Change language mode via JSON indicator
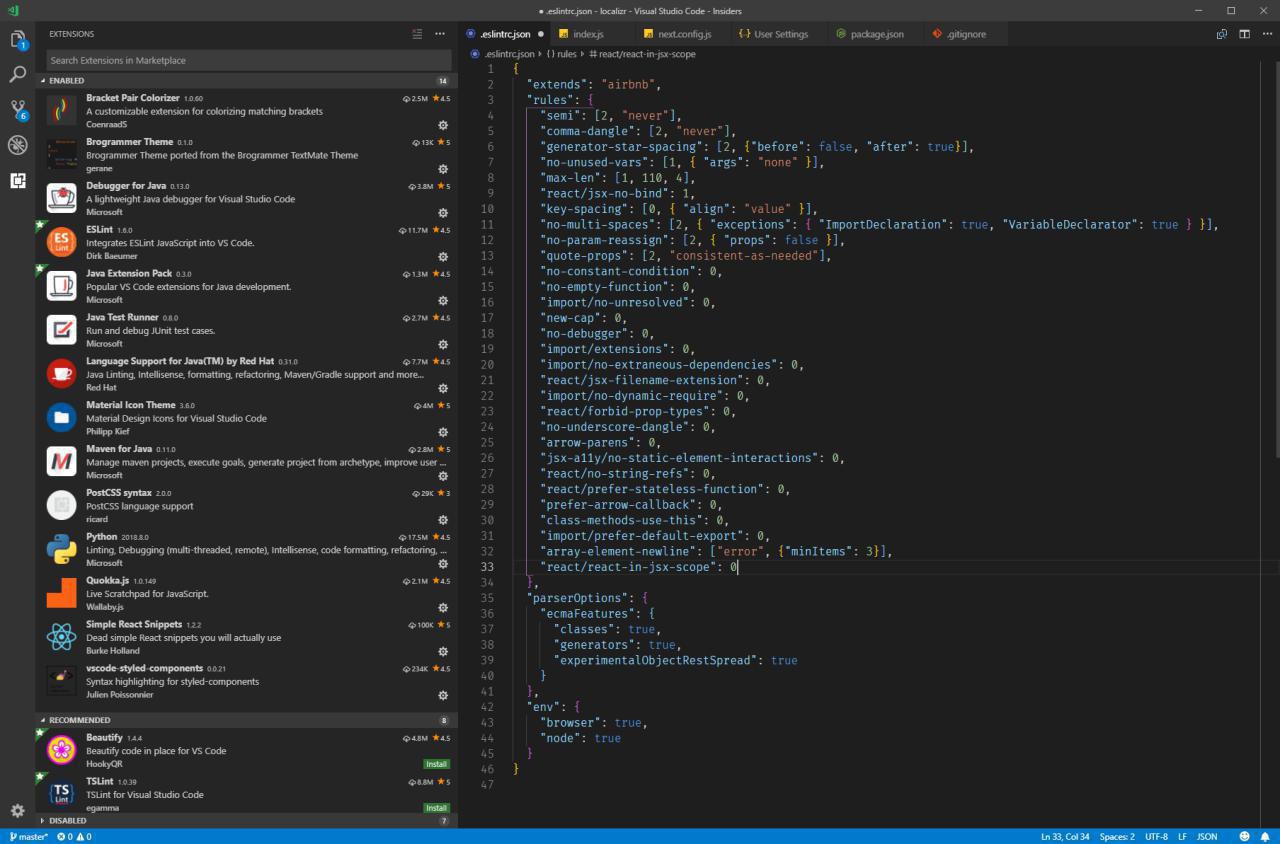The height and width of the screenshot is (844, 1280). pos(1207,836)
